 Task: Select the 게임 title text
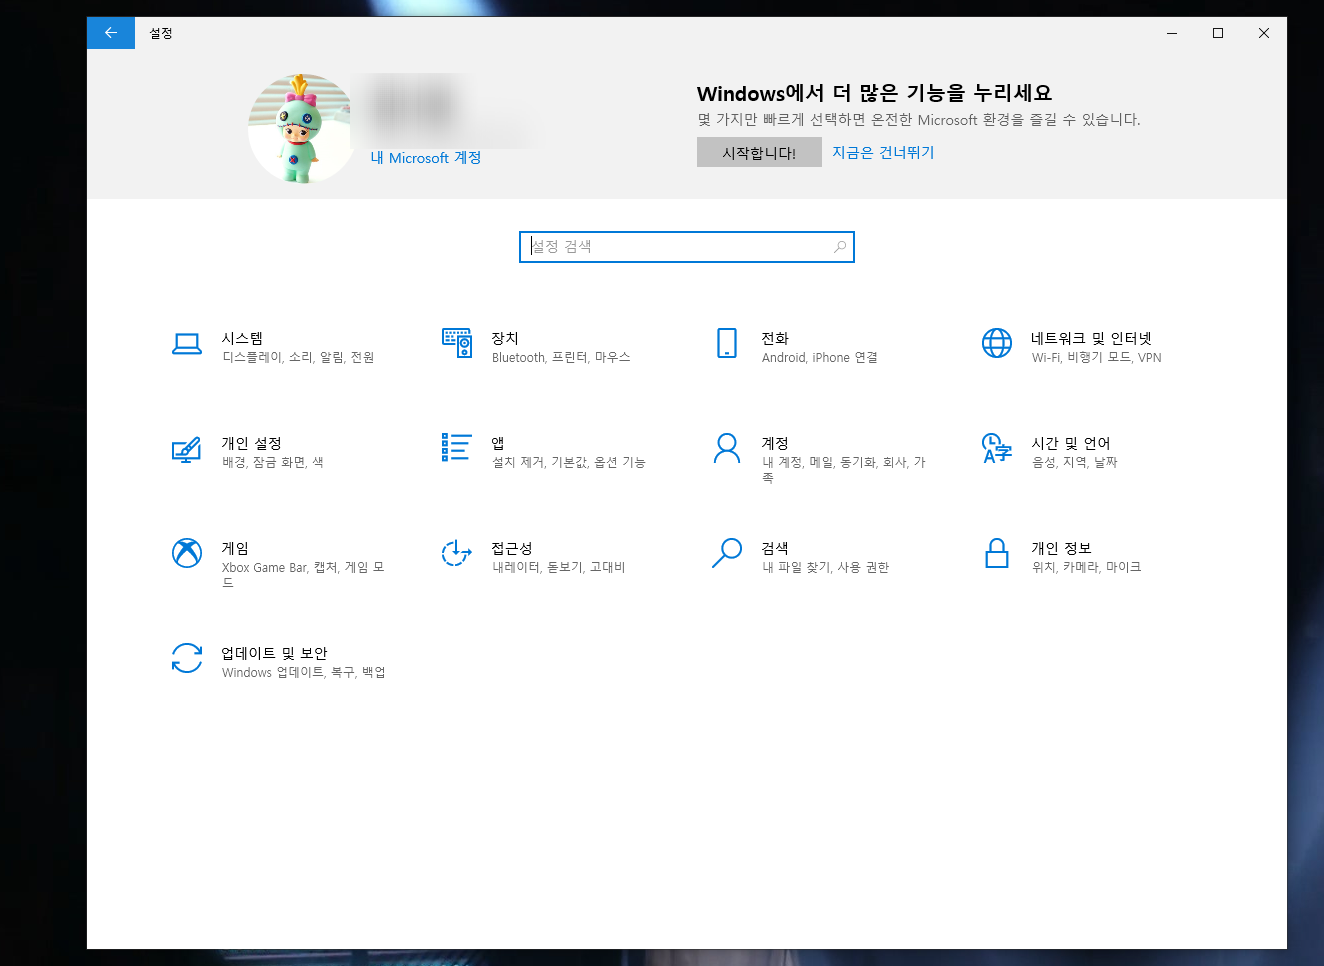pos(235,549)
